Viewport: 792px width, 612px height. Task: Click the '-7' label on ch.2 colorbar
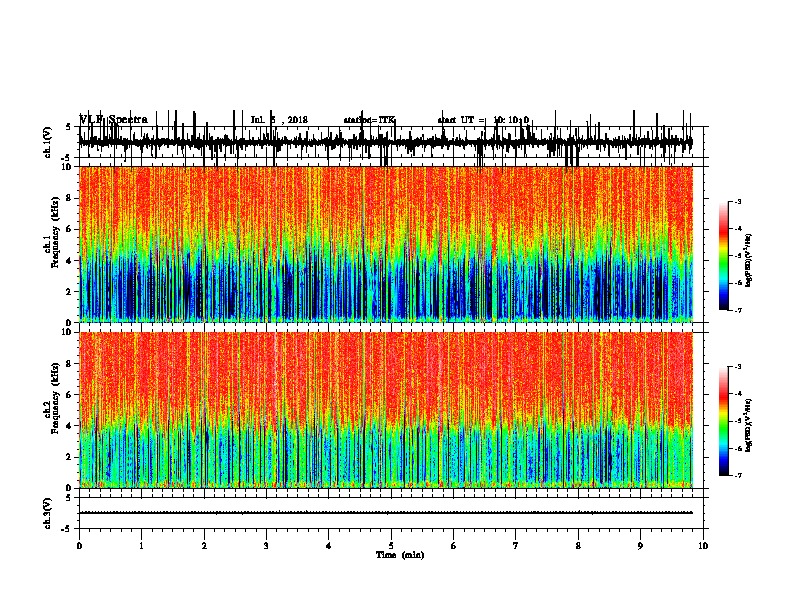(x=737, y=476)
